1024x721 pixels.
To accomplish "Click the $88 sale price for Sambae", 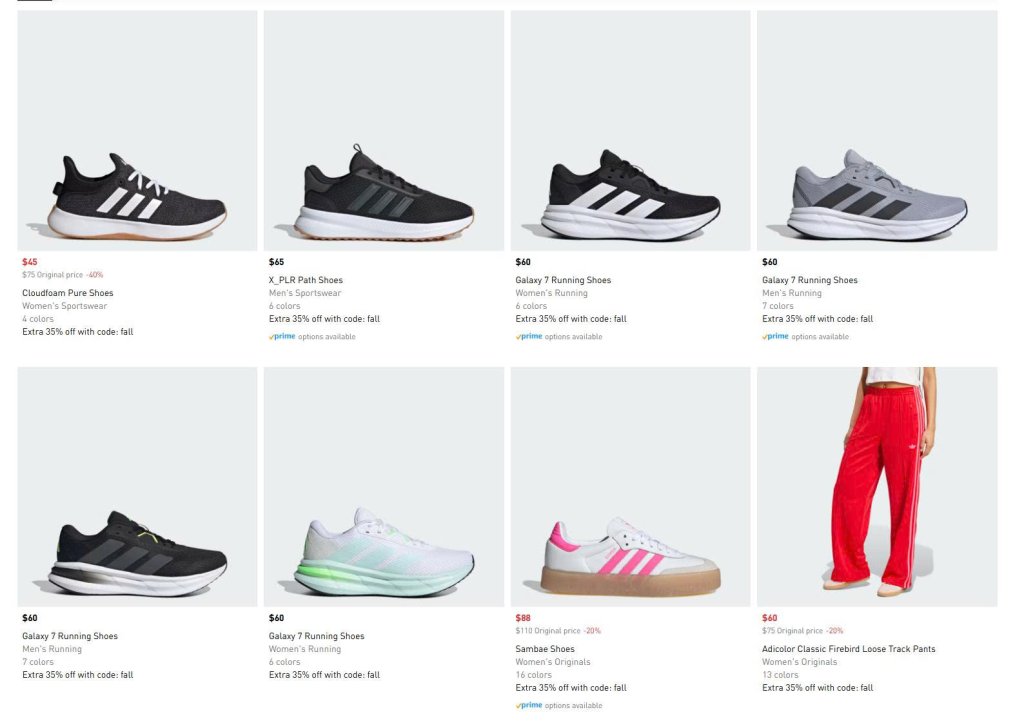I will (x=523, y=618).
